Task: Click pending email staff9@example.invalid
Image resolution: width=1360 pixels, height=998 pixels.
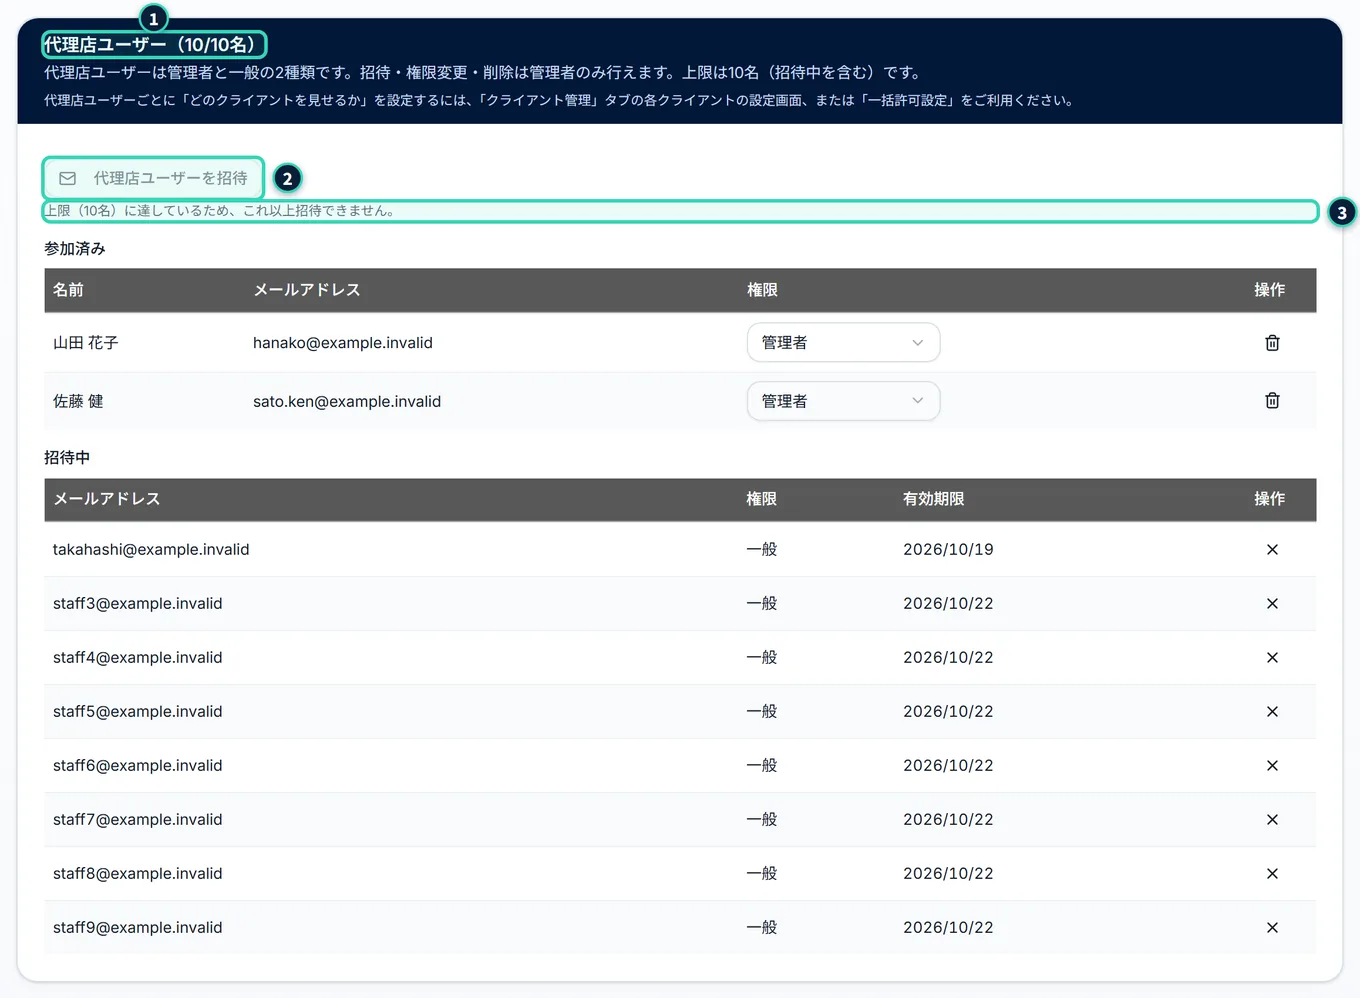Action: point(138,927)
